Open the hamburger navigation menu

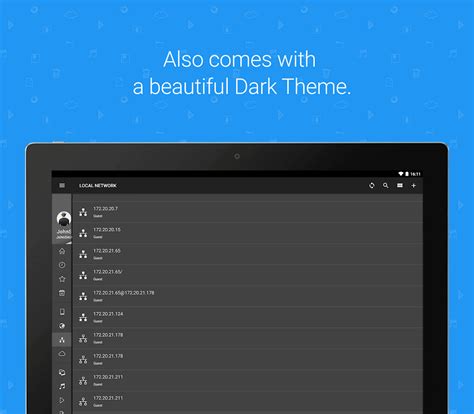62,185
